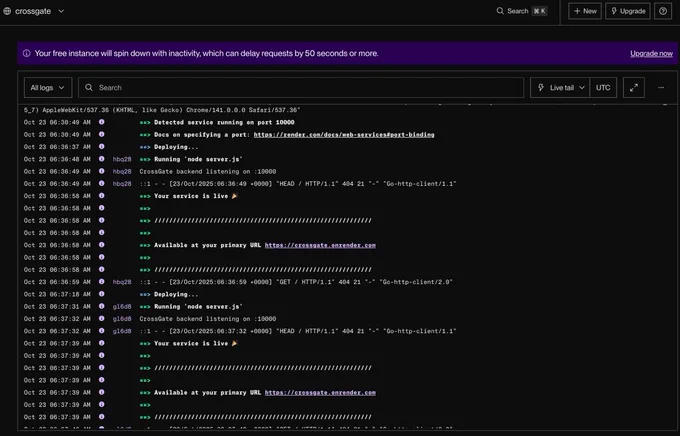The image size is (680, 436).
Task: Open the render.com port-binding docs link
Action: 344,134
